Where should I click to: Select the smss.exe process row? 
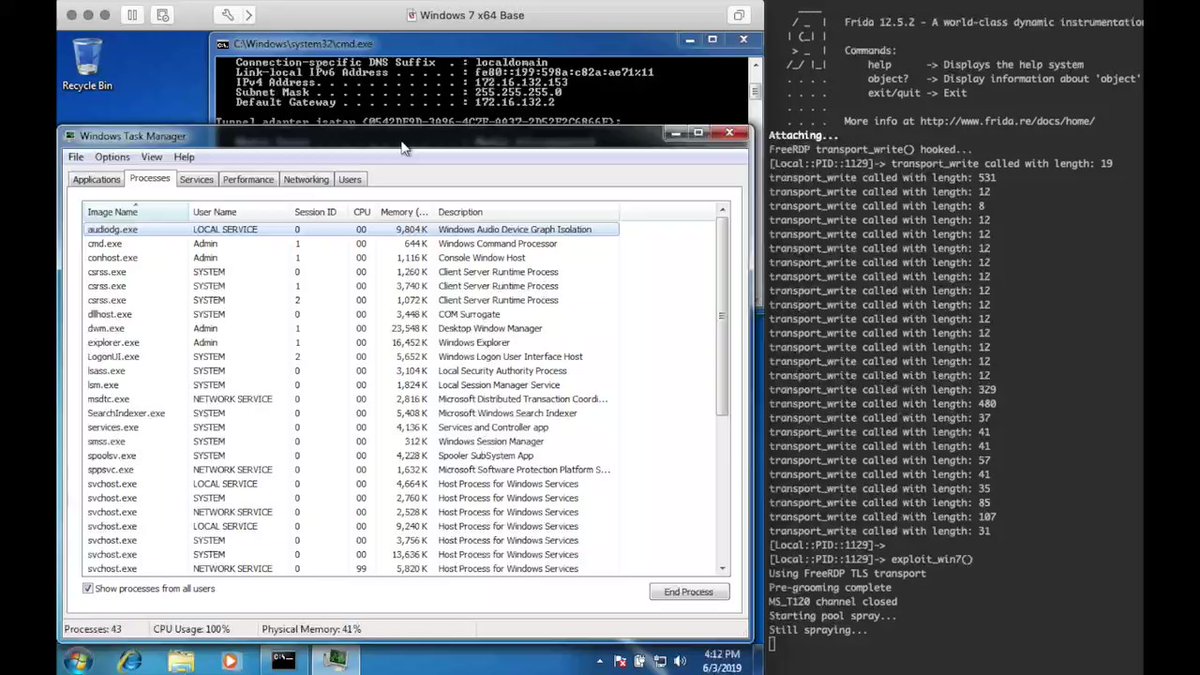click(x=351, y=441)
